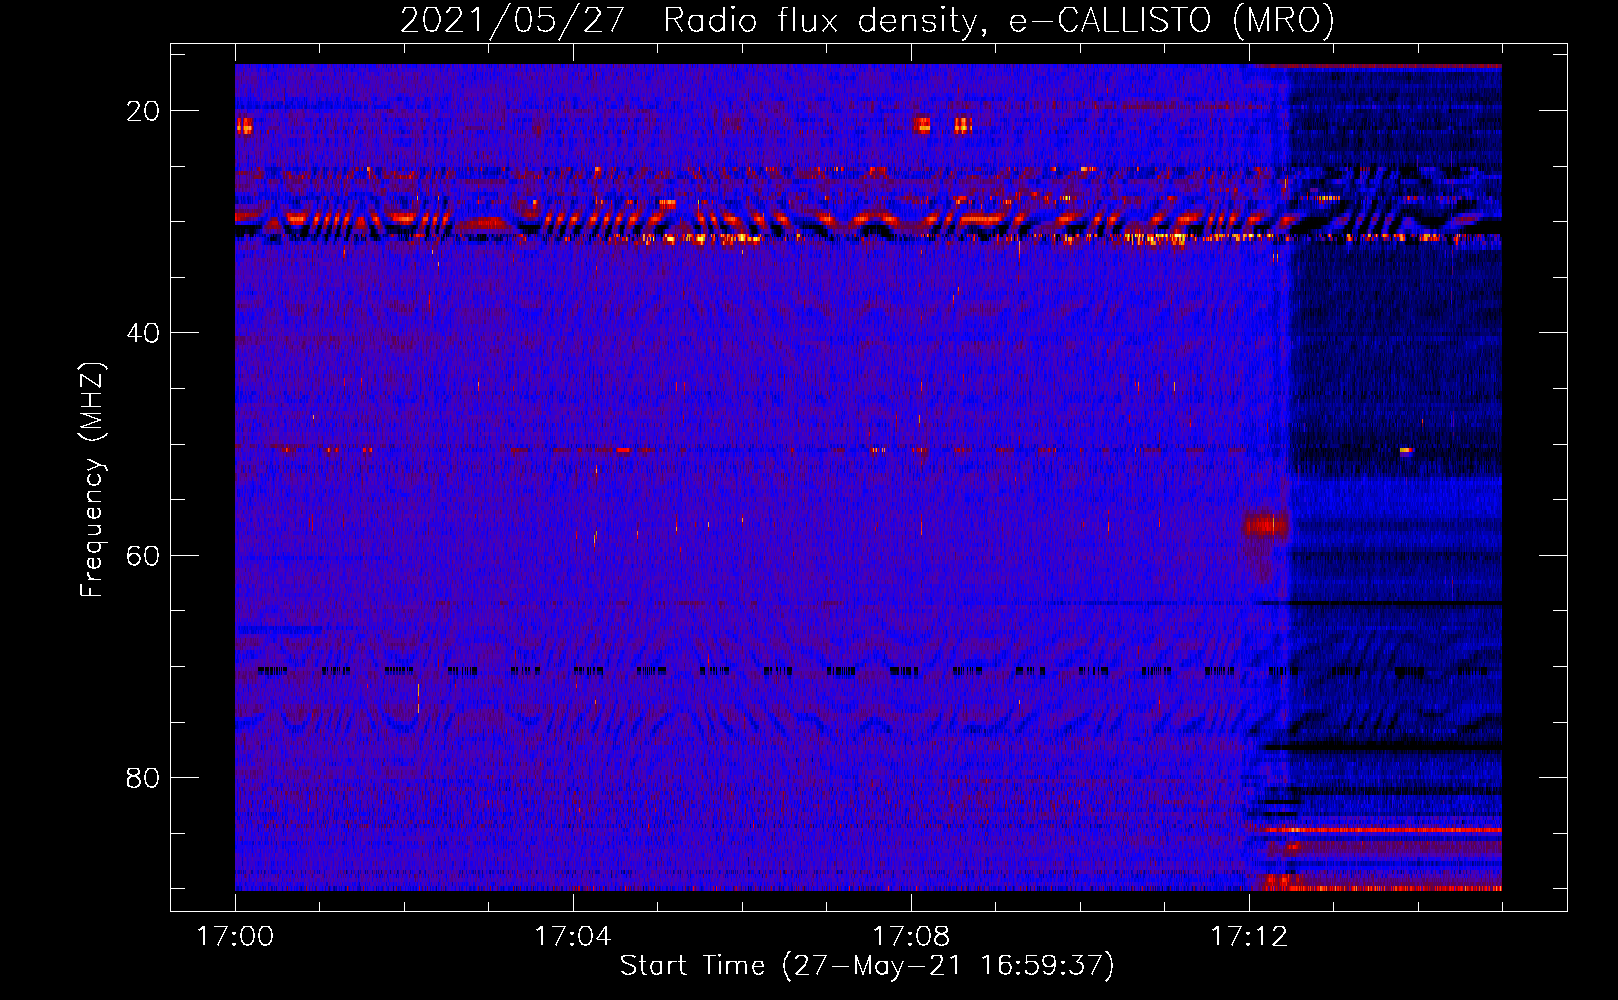Click the red burst near 57 MHz at 17:12
Viewport: 1618px width, 1000px height.
pyautogui.click(x=1266, y=525)
